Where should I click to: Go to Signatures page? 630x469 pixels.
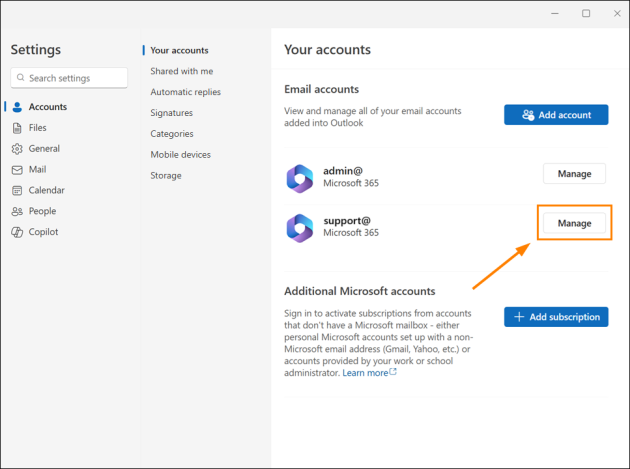coord(172,113)
